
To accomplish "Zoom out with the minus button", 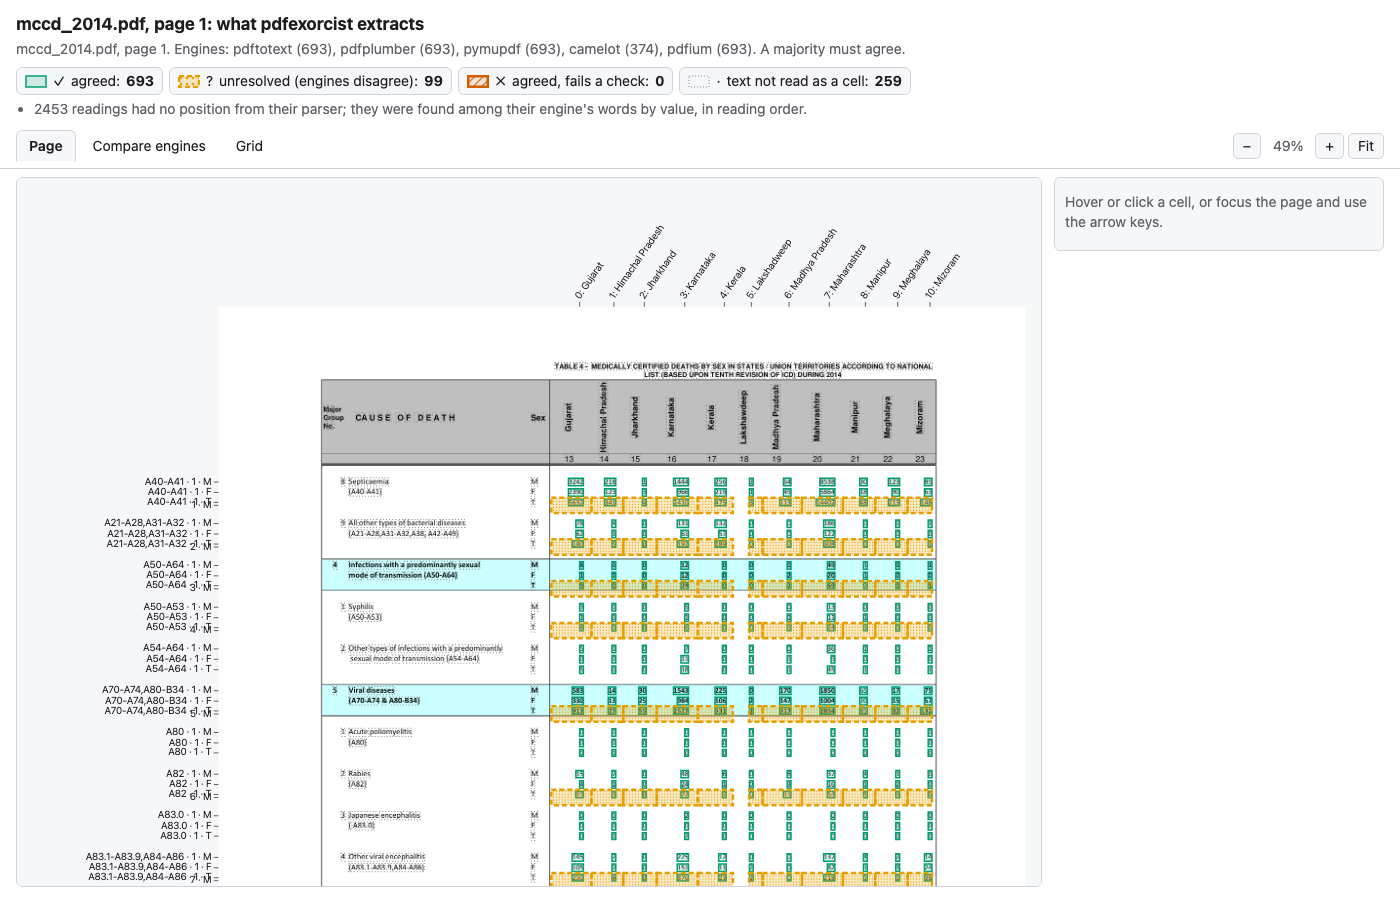I will tap(1247, 146).
